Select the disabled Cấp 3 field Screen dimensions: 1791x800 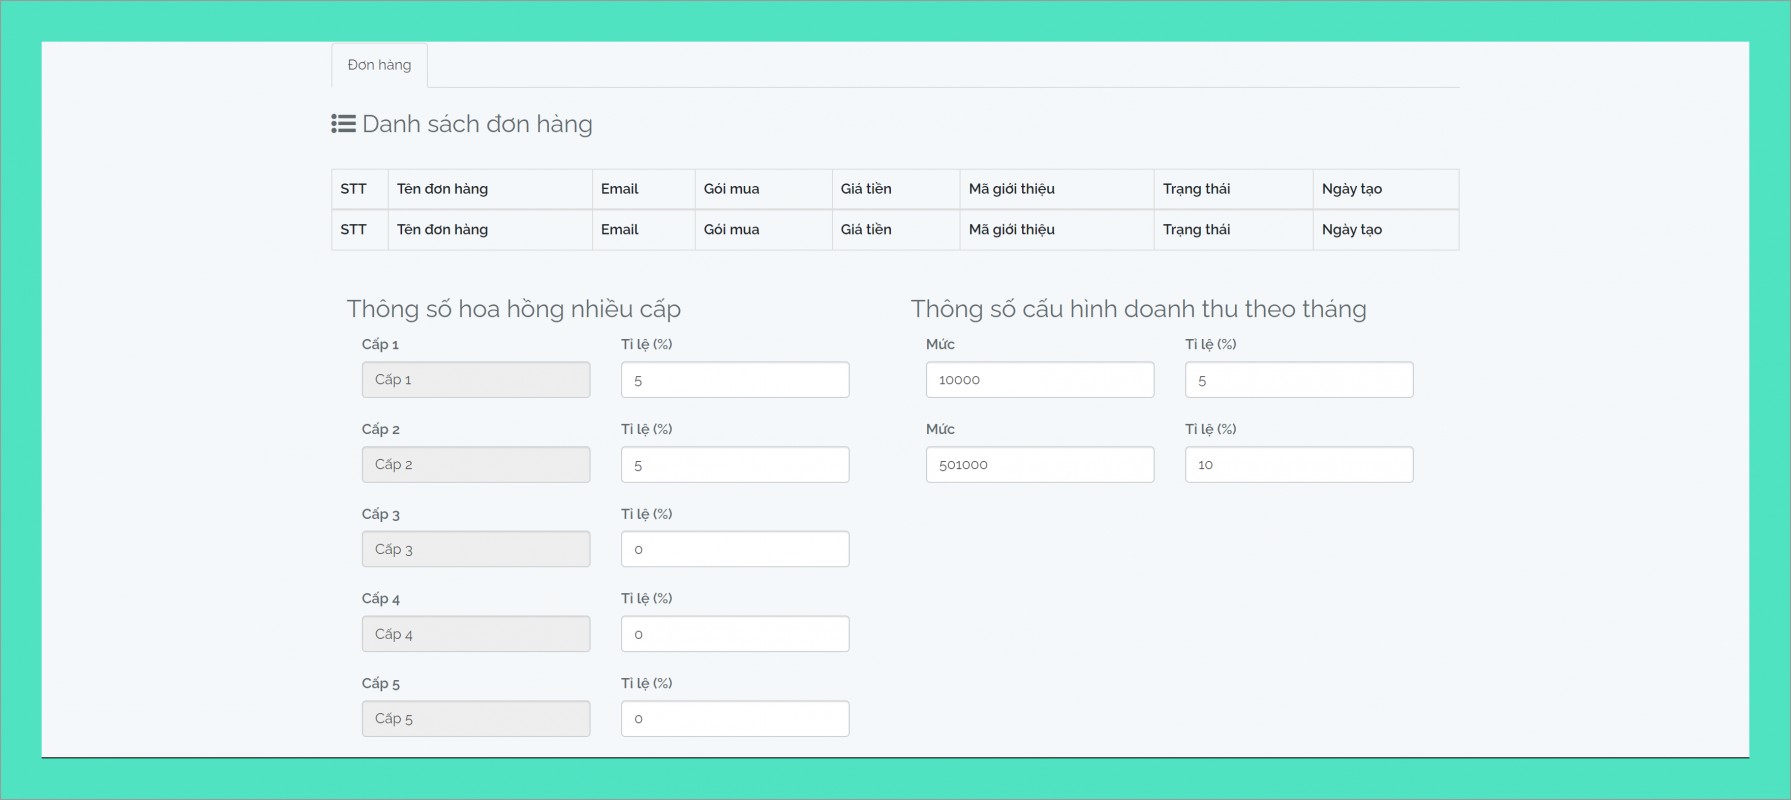475,549
